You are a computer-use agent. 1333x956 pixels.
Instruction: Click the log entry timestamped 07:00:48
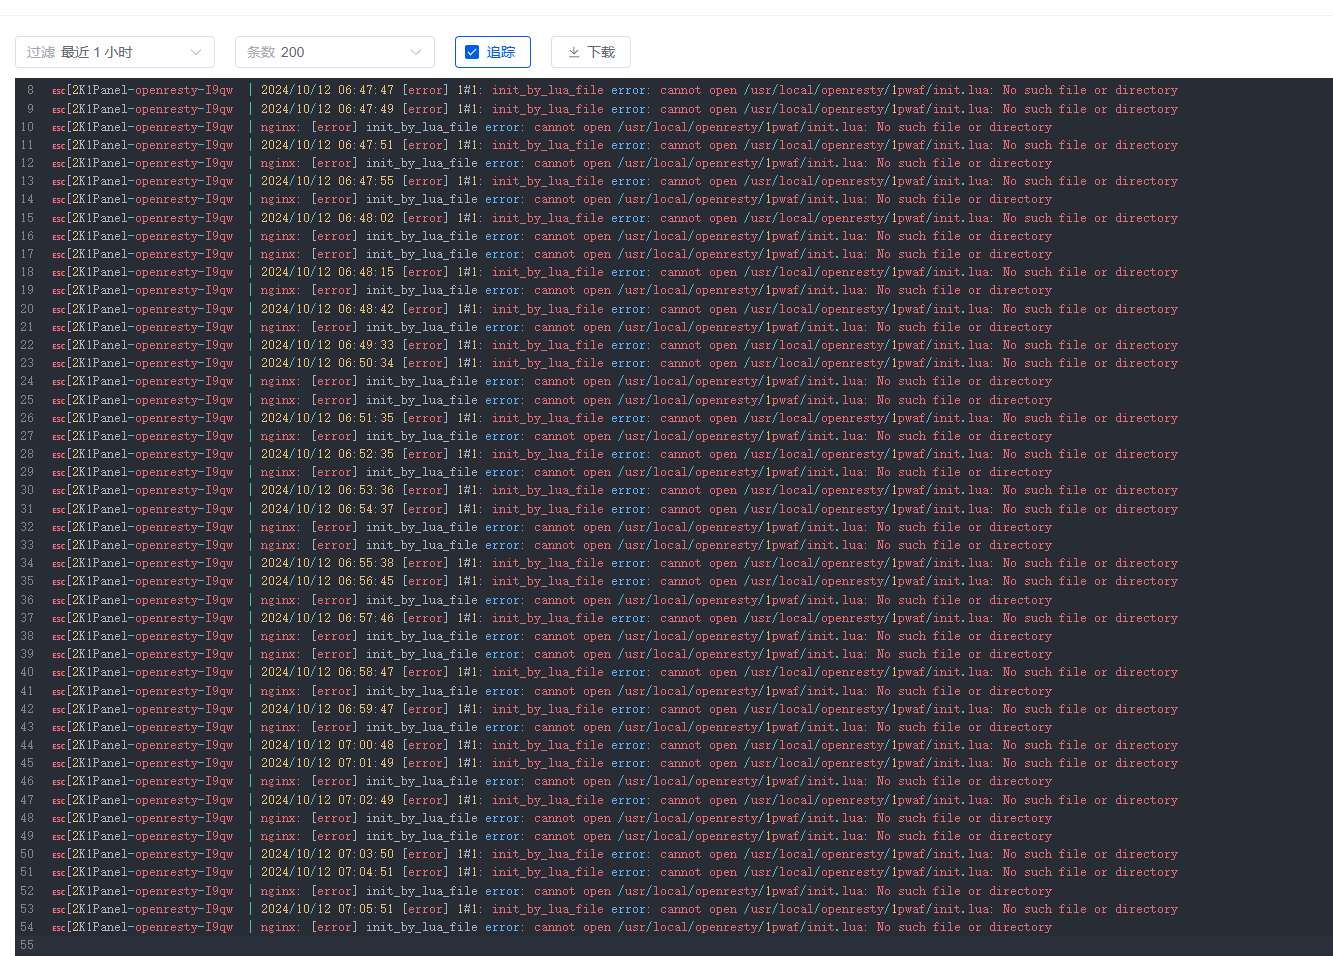click(615, 745)
